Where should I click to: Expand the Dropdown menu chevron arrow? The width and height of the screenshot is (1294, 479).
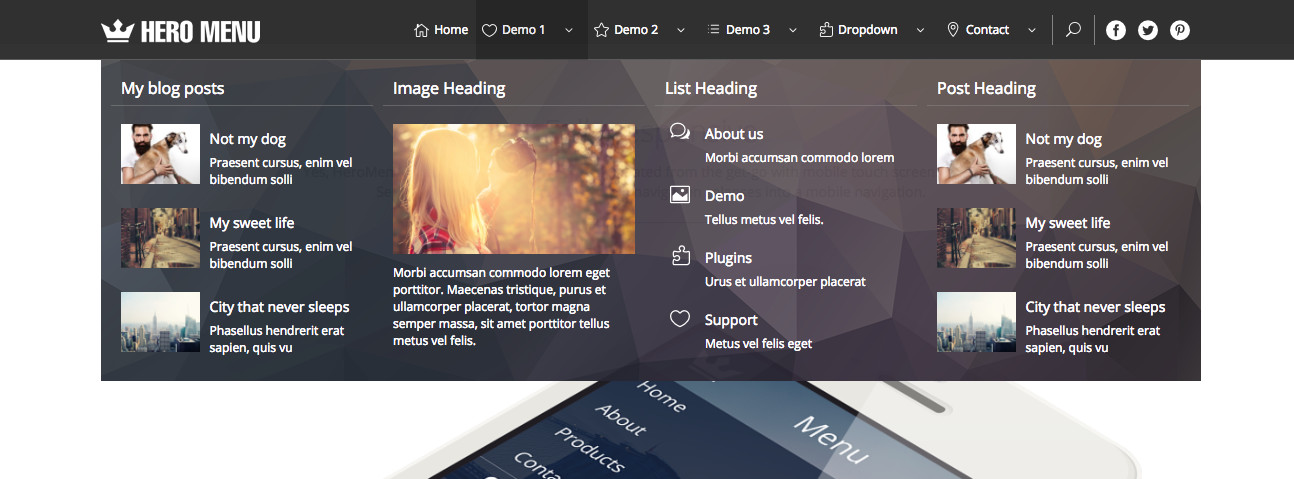[x=920, y=30]
